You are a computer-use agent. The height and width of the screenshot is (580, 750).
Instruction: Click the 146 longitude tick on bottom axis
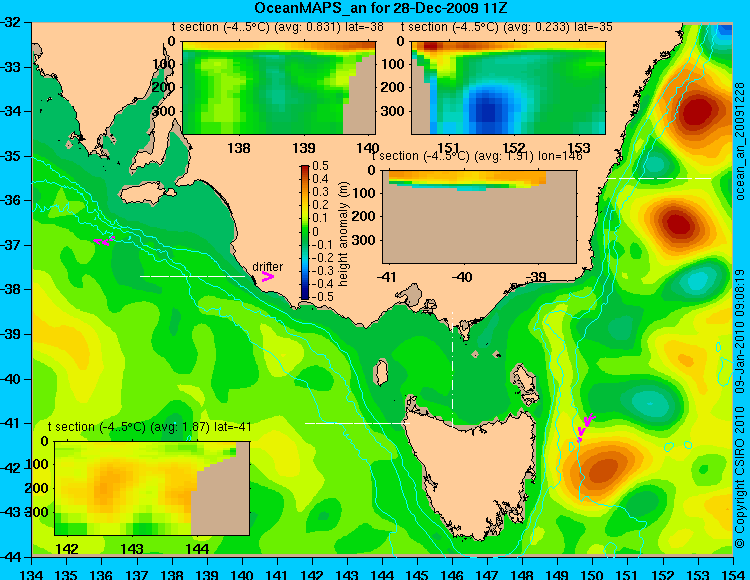(x=452, y=574)
